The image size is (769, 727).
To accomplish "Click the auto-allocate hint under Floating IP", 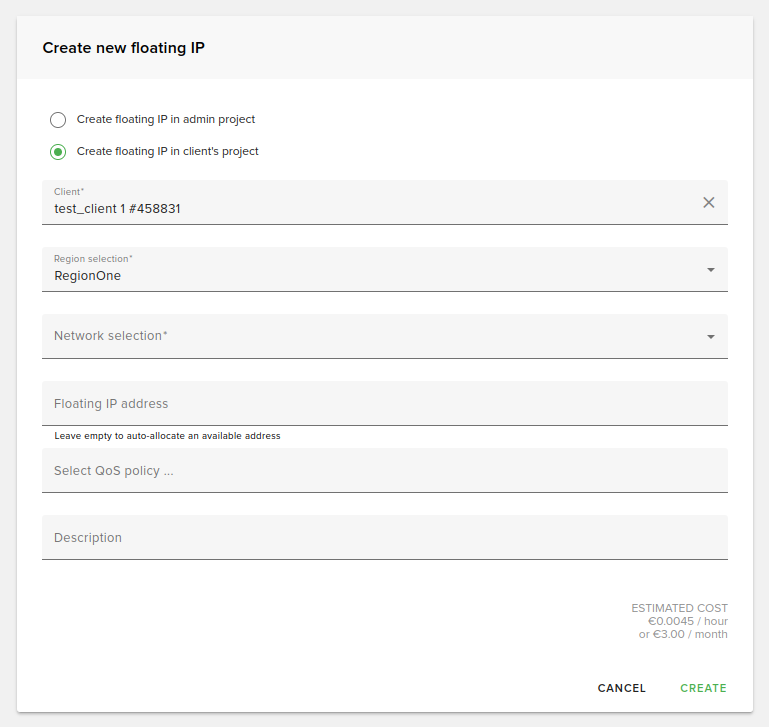I will pos(167,436).
